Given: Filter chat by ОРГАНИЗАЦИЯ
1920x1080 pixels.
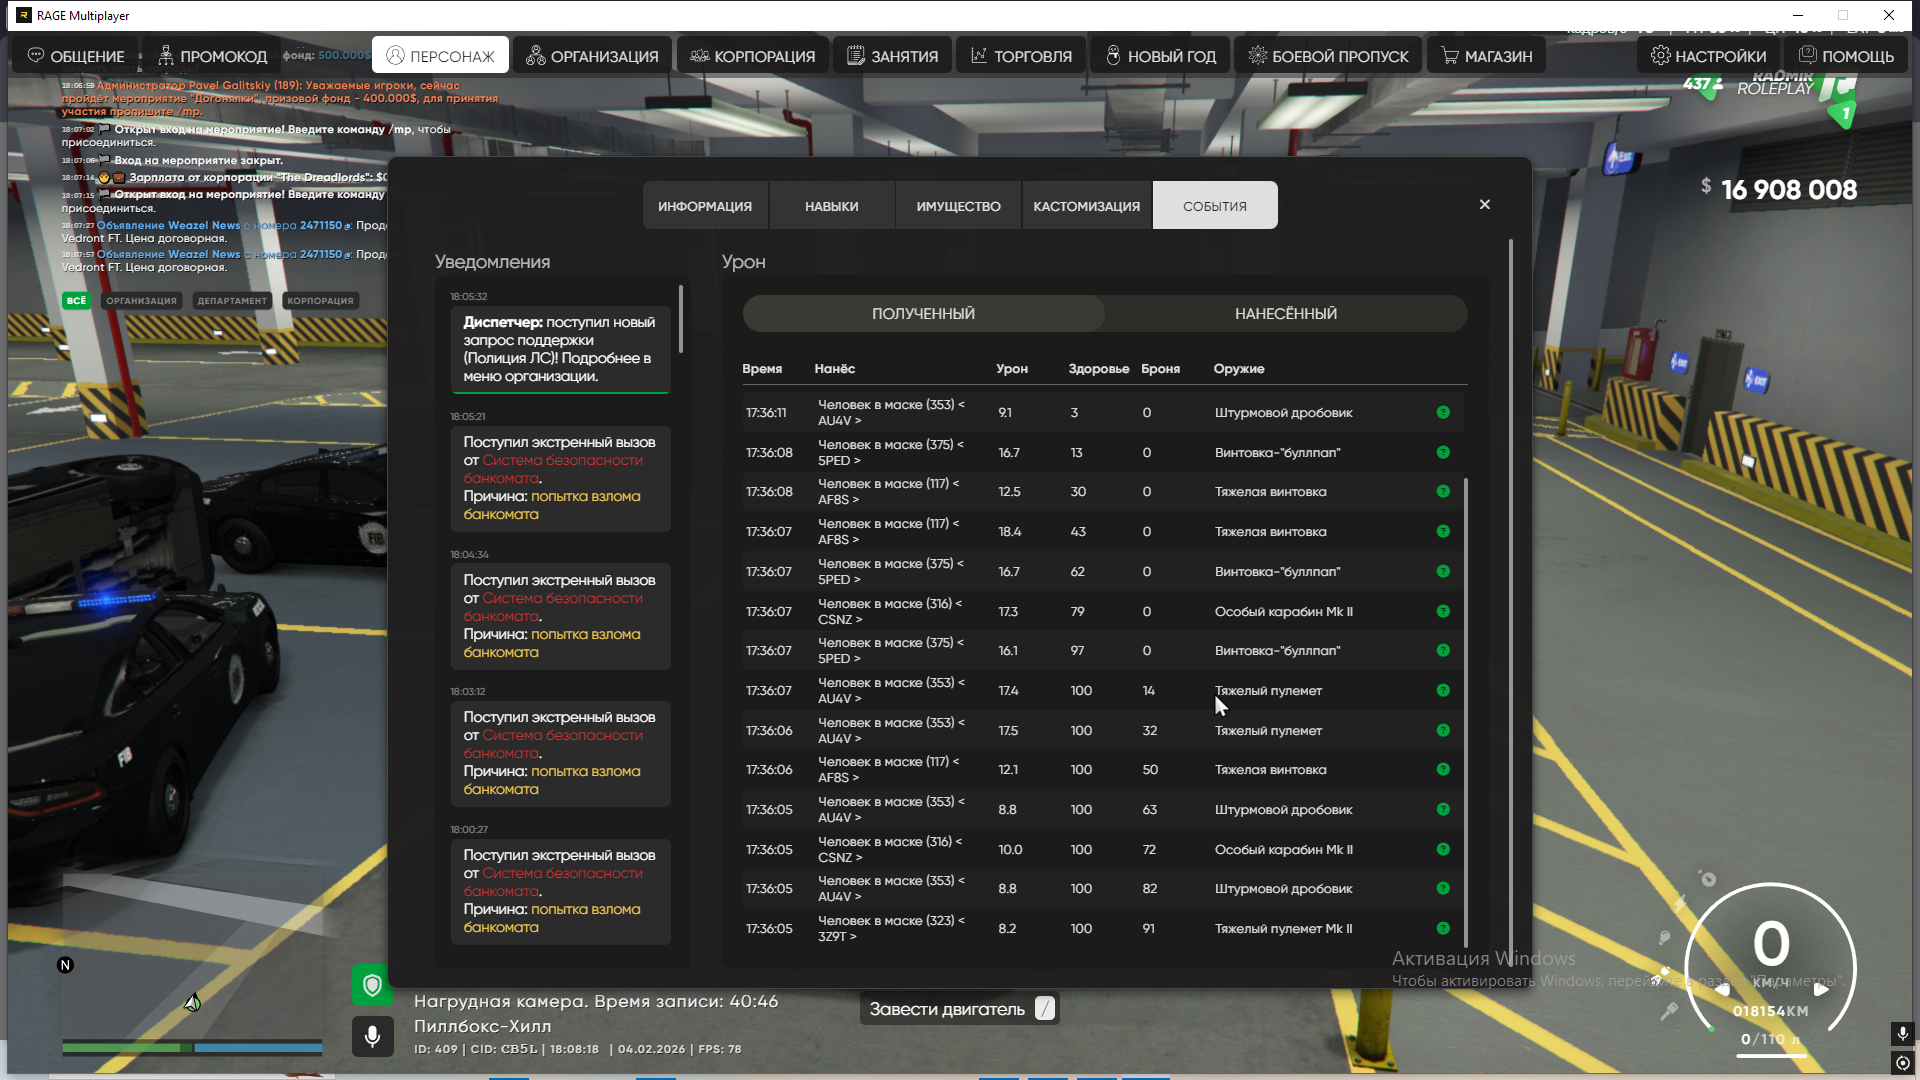Looking at the screenshot, I should click(x=141, y=300).
